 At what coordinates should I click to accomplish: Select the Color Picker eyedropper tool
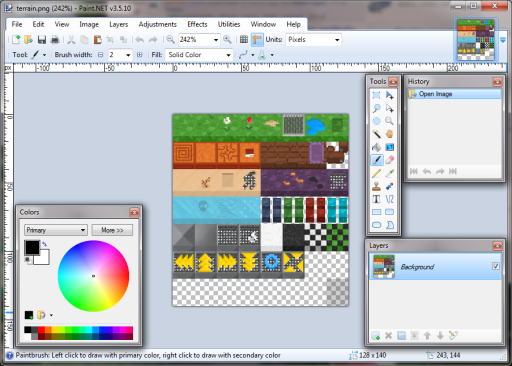pos(389,173)
